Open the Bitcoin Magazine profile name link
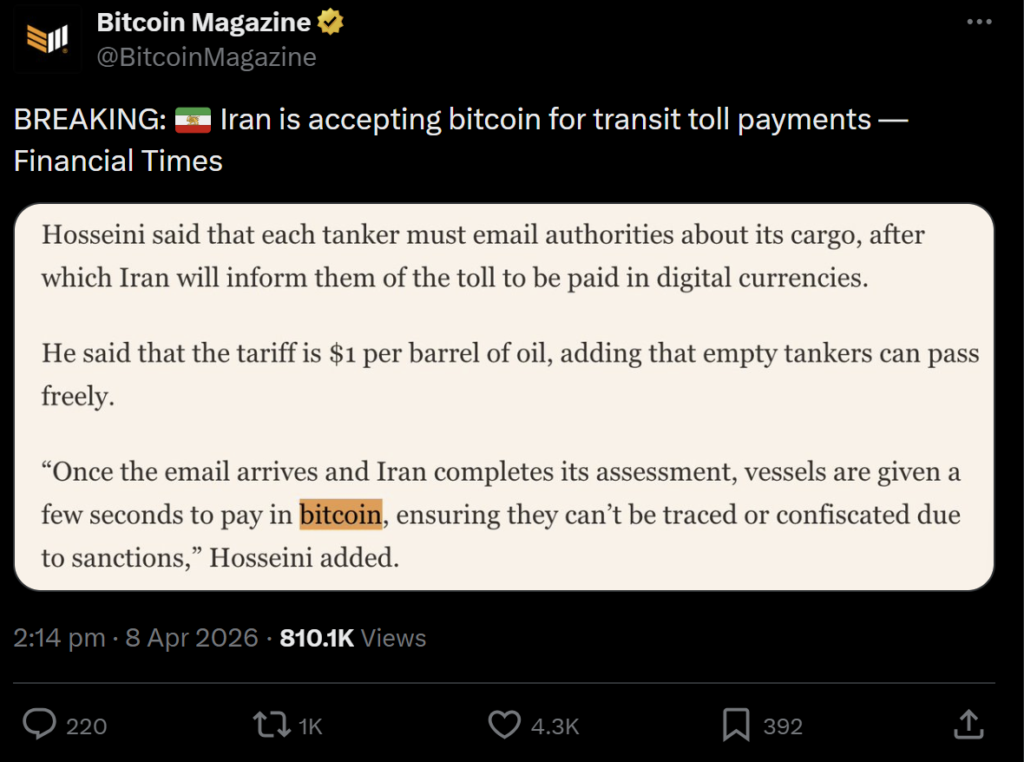The image size is (1024, 762). point(200,21)
